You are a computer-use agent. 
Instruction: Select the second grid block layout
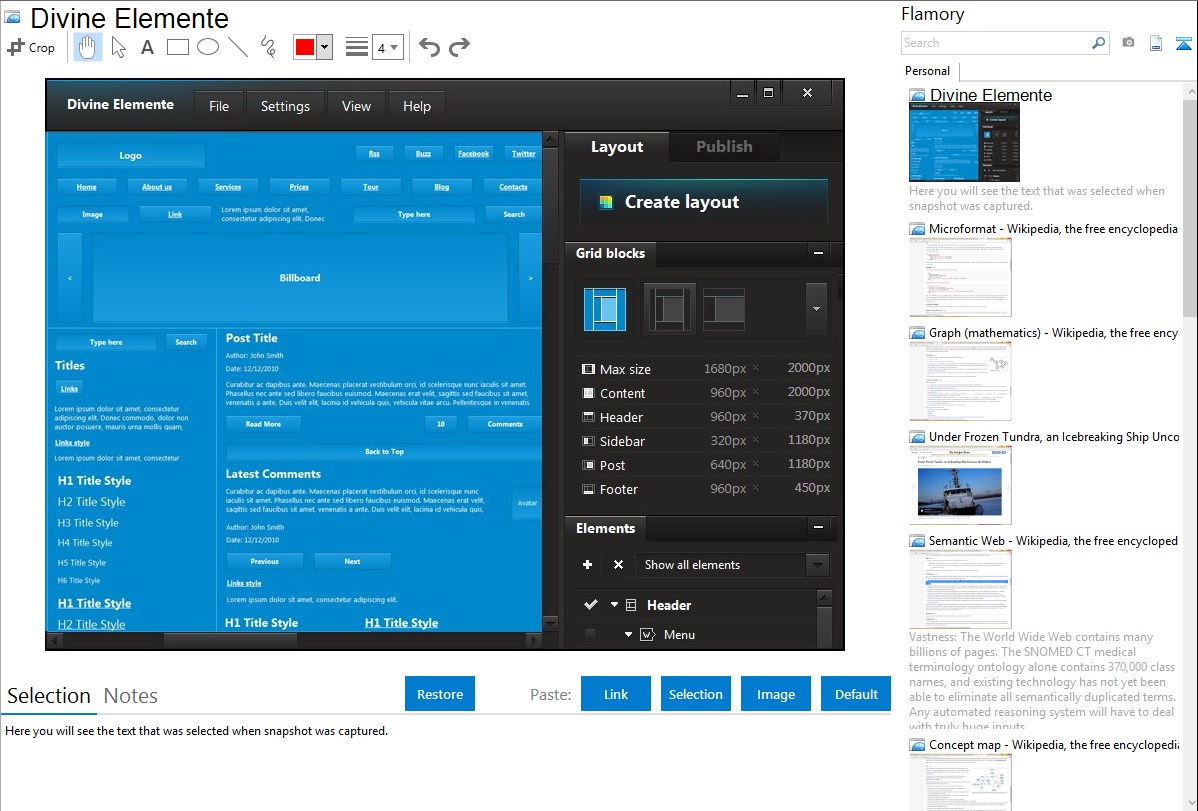(x=669, y=309)
